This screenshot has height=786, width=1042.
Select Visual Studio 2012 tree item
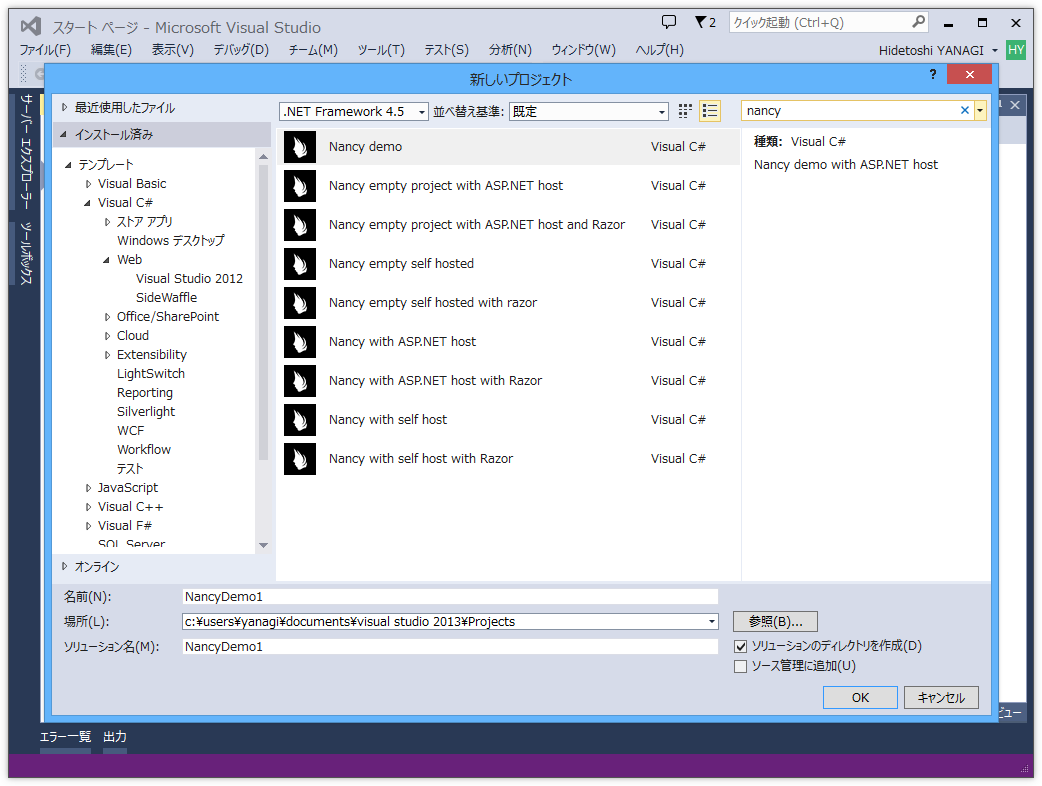[189, 278]
